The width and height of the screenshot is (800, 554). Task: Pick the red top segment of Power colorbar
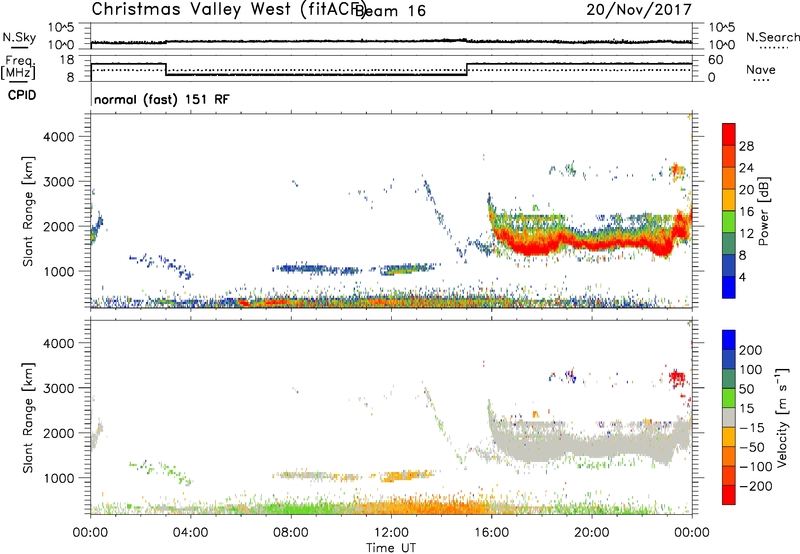click(x=729, y=134)
